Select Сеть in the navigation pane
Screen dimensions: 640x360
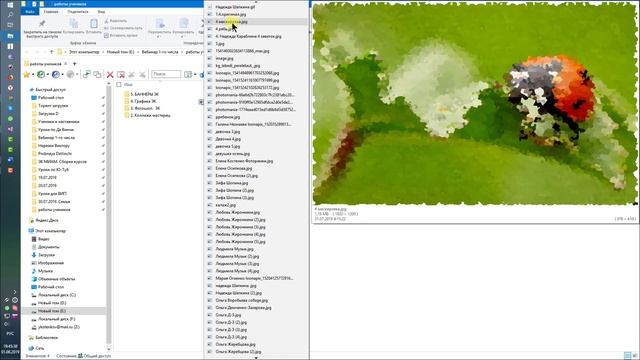tap(40, 349)
